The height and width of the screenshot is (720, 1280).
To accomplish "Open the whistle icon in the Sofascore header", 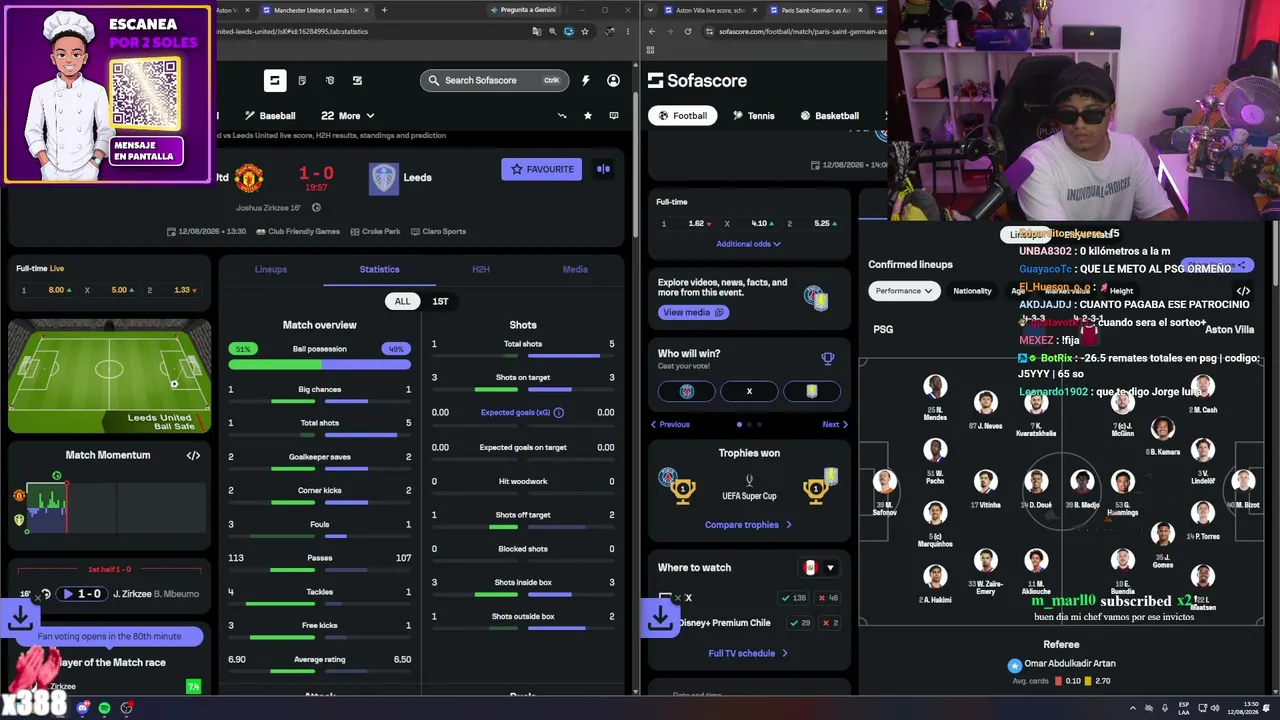I will [x=330, y=81].
